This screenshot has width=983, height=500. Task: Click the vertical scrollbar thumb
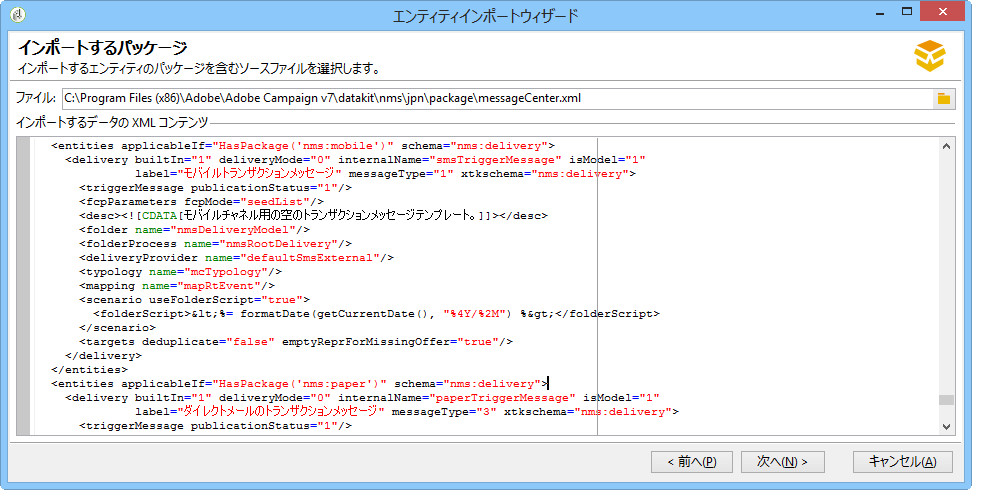[947, 400]
